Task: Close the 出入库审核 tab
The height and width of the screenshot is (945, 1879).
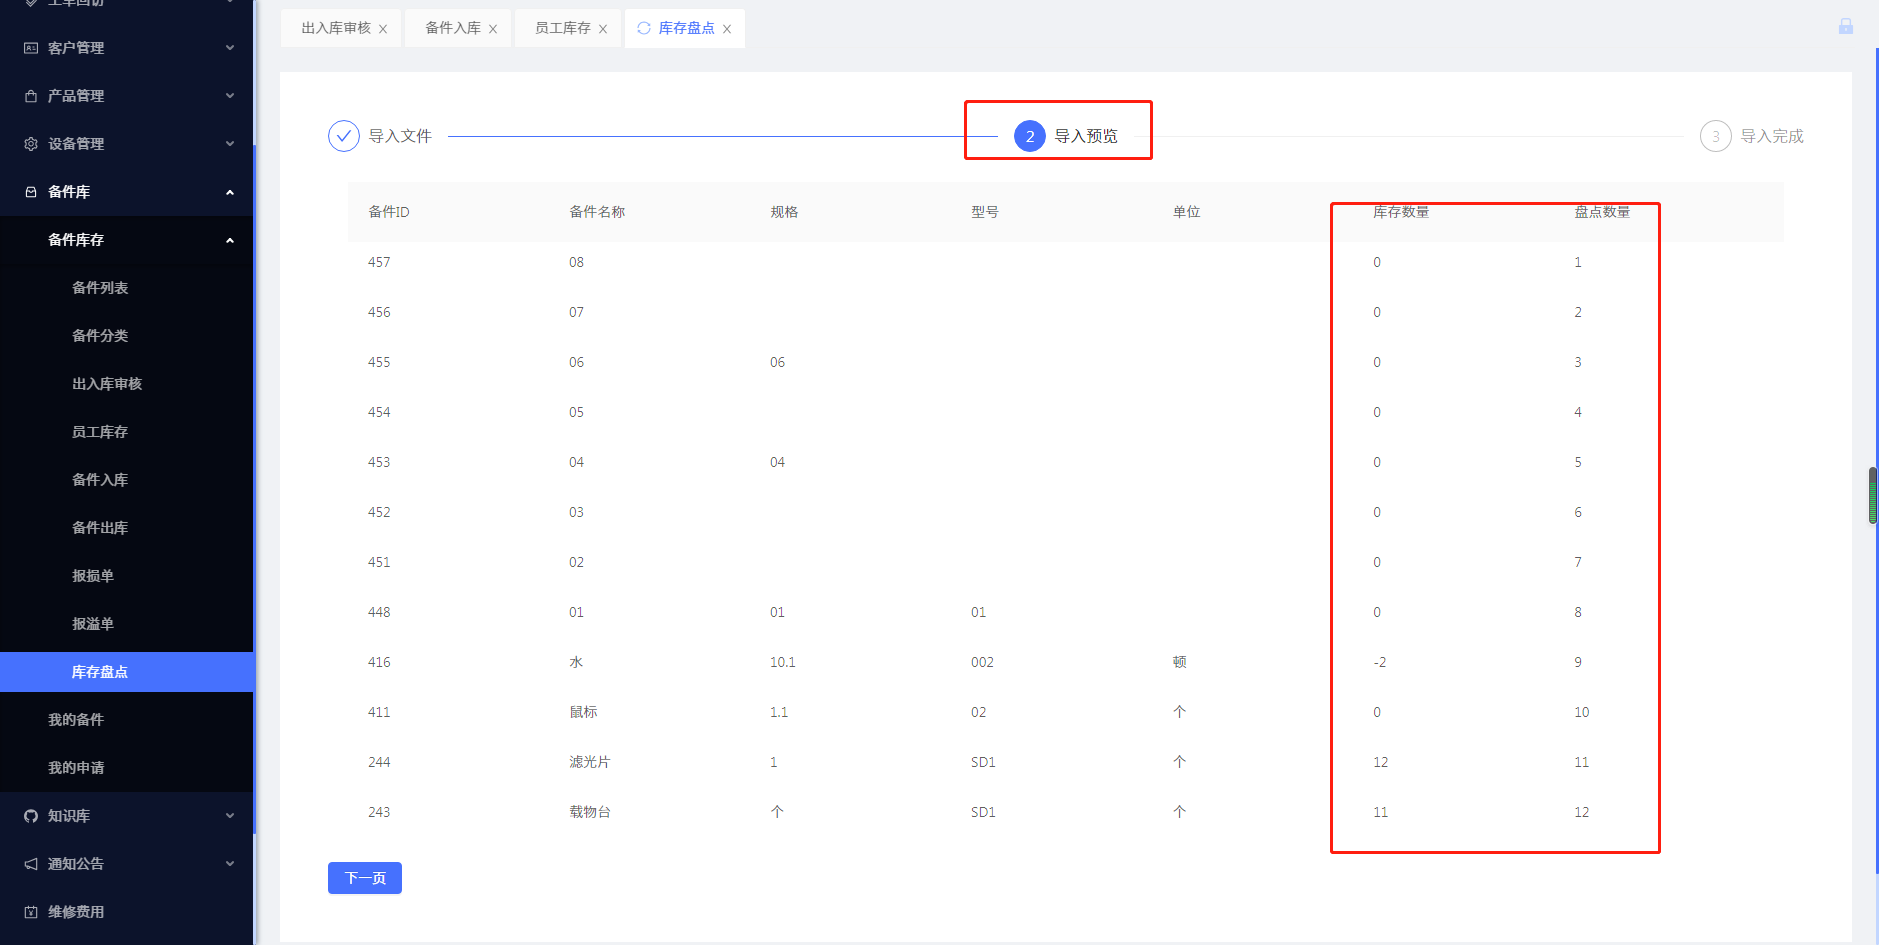Action: [384, 28]
